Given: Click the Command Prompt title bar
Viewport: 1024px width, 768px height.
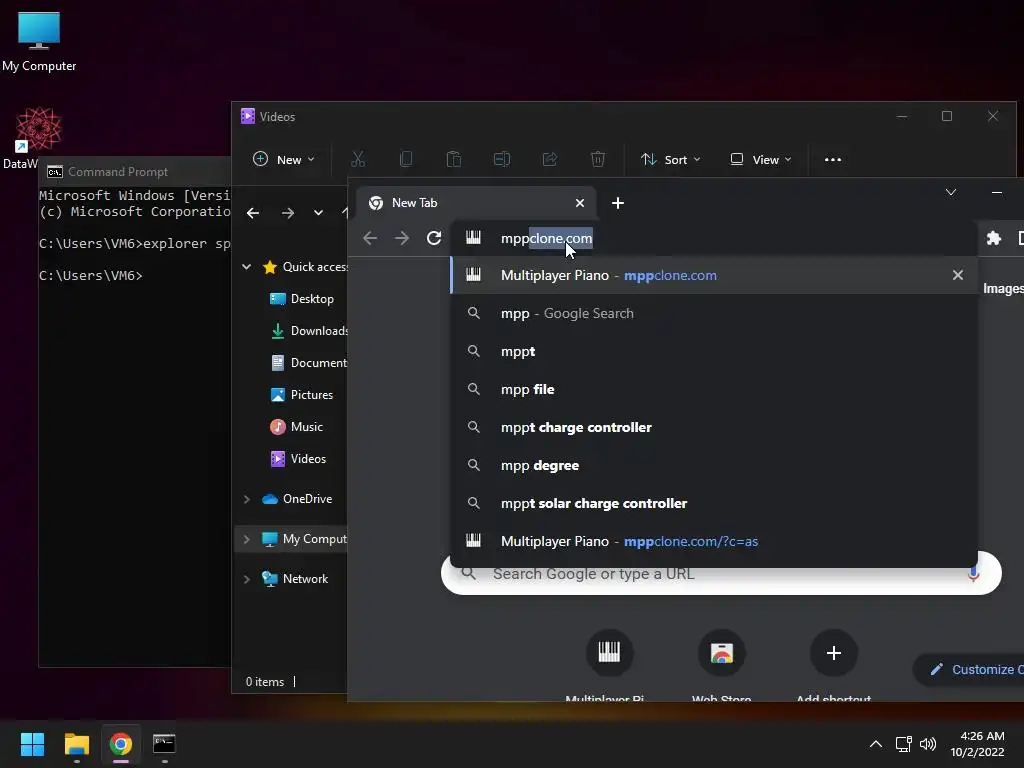Looking at the screenshot, I should [135, 172].
